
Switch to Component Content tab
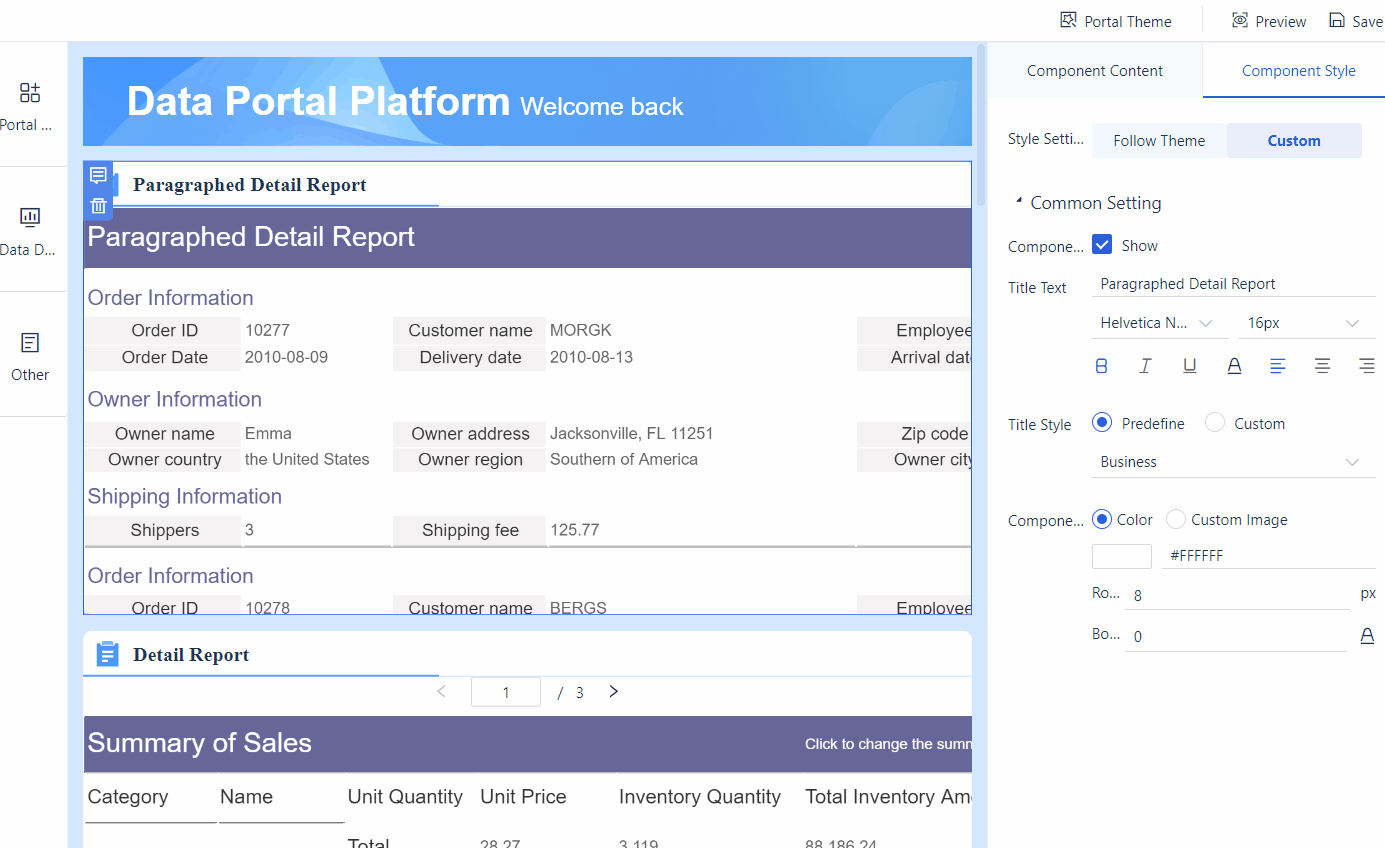pos(1095,71)
